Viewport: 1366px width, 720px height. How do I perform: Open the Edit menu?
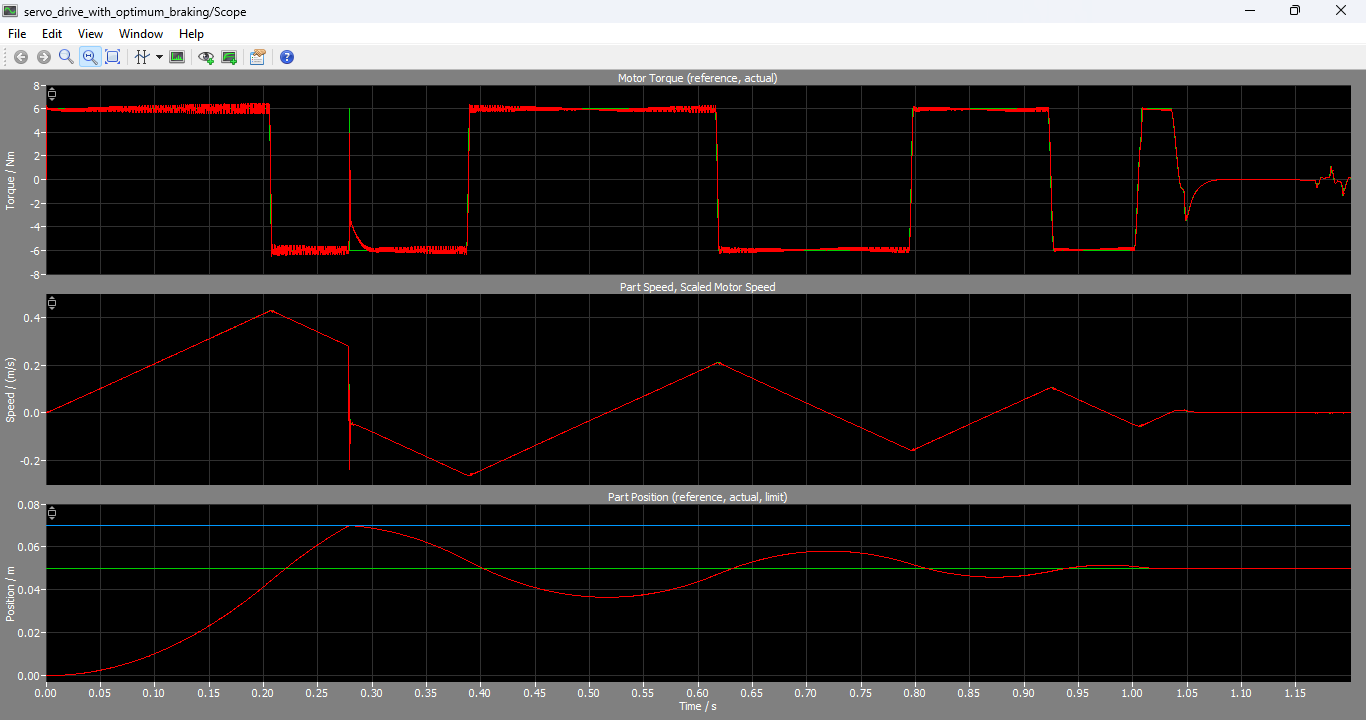(52, 34)
